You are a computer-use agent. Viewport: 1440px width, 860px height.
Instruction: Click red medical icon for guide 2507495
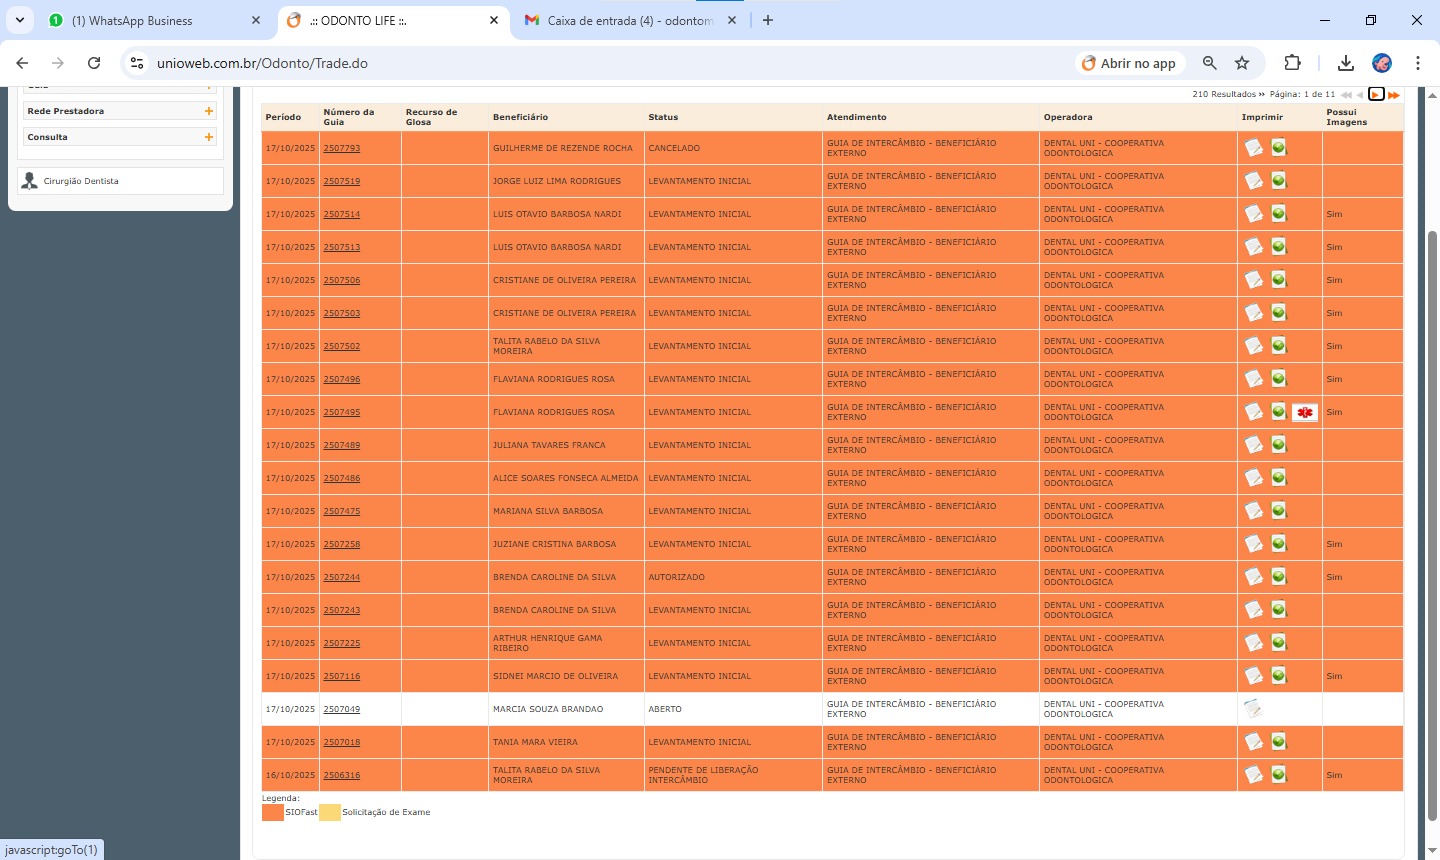pyautogui.click(x=1304, y=412)
